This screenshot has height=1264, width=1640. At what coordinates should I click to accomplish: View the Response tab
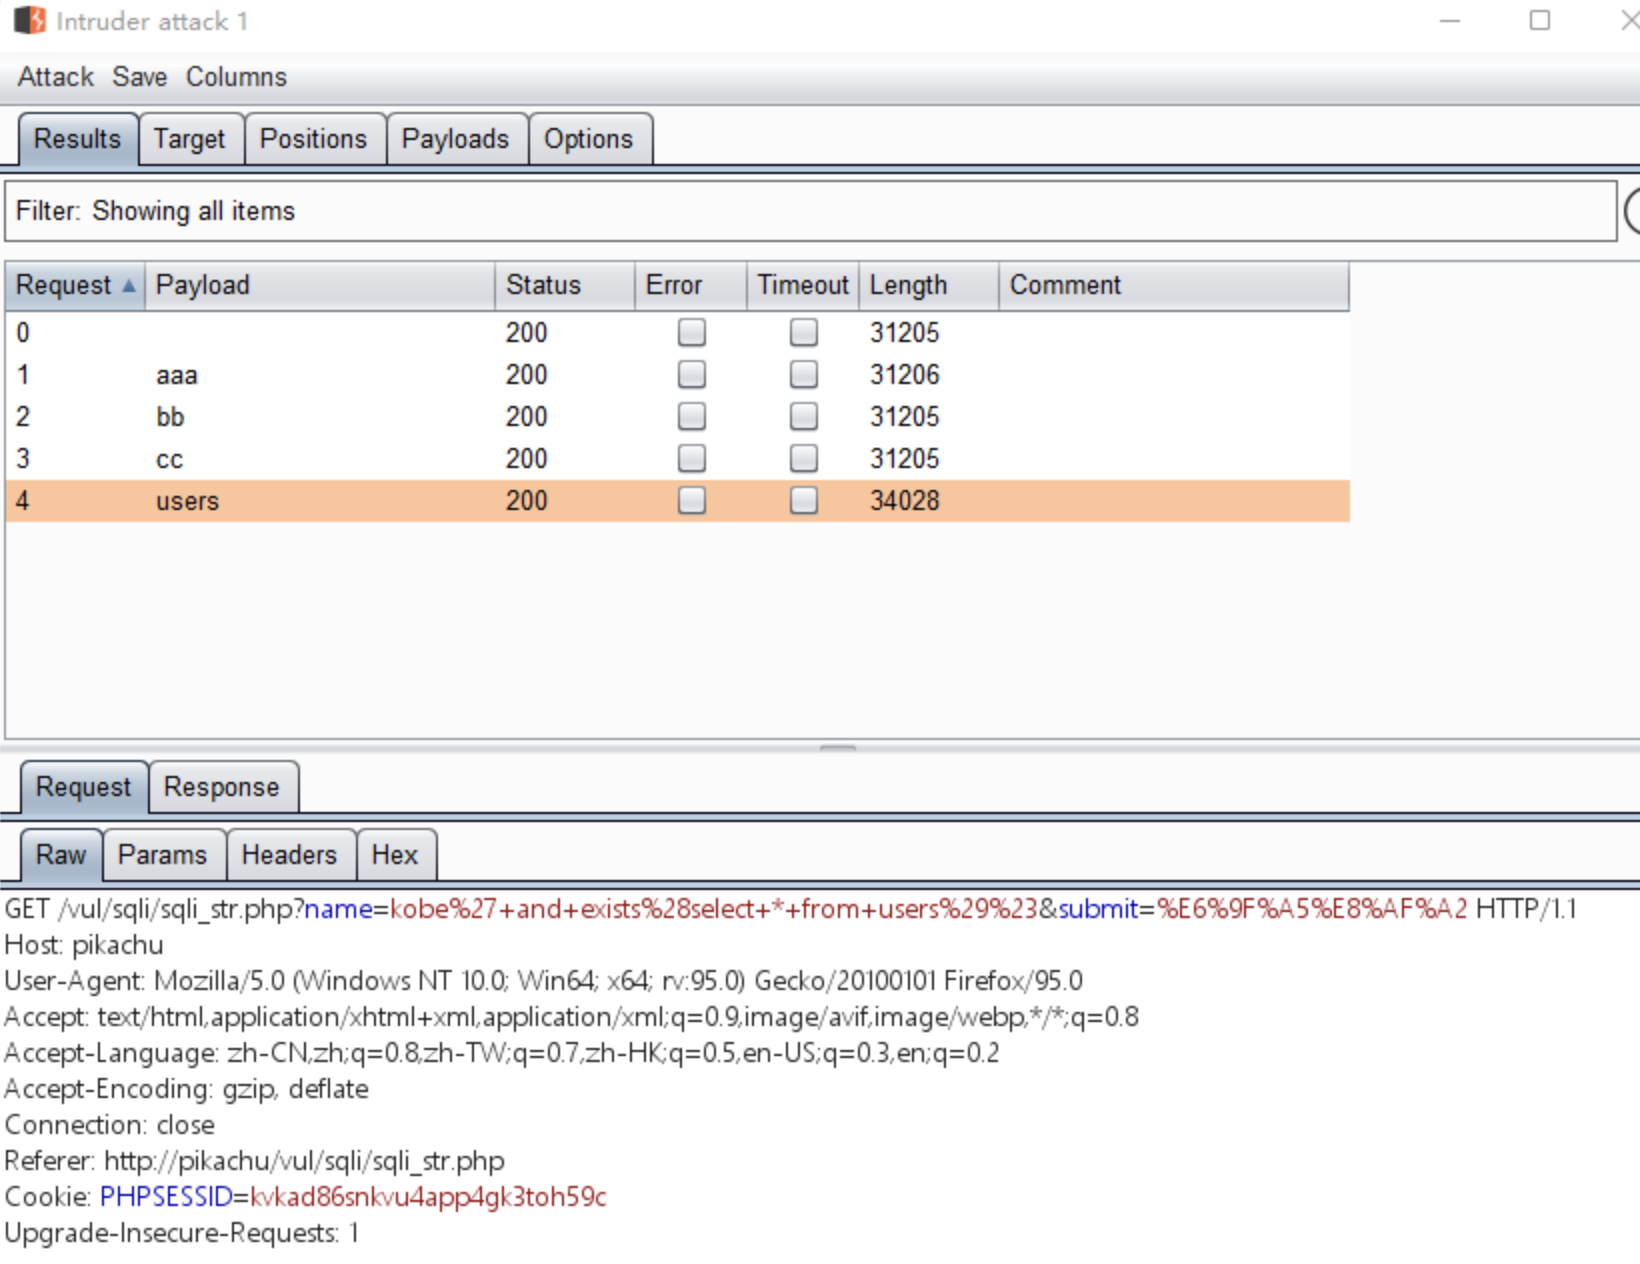tap(223, 787)
